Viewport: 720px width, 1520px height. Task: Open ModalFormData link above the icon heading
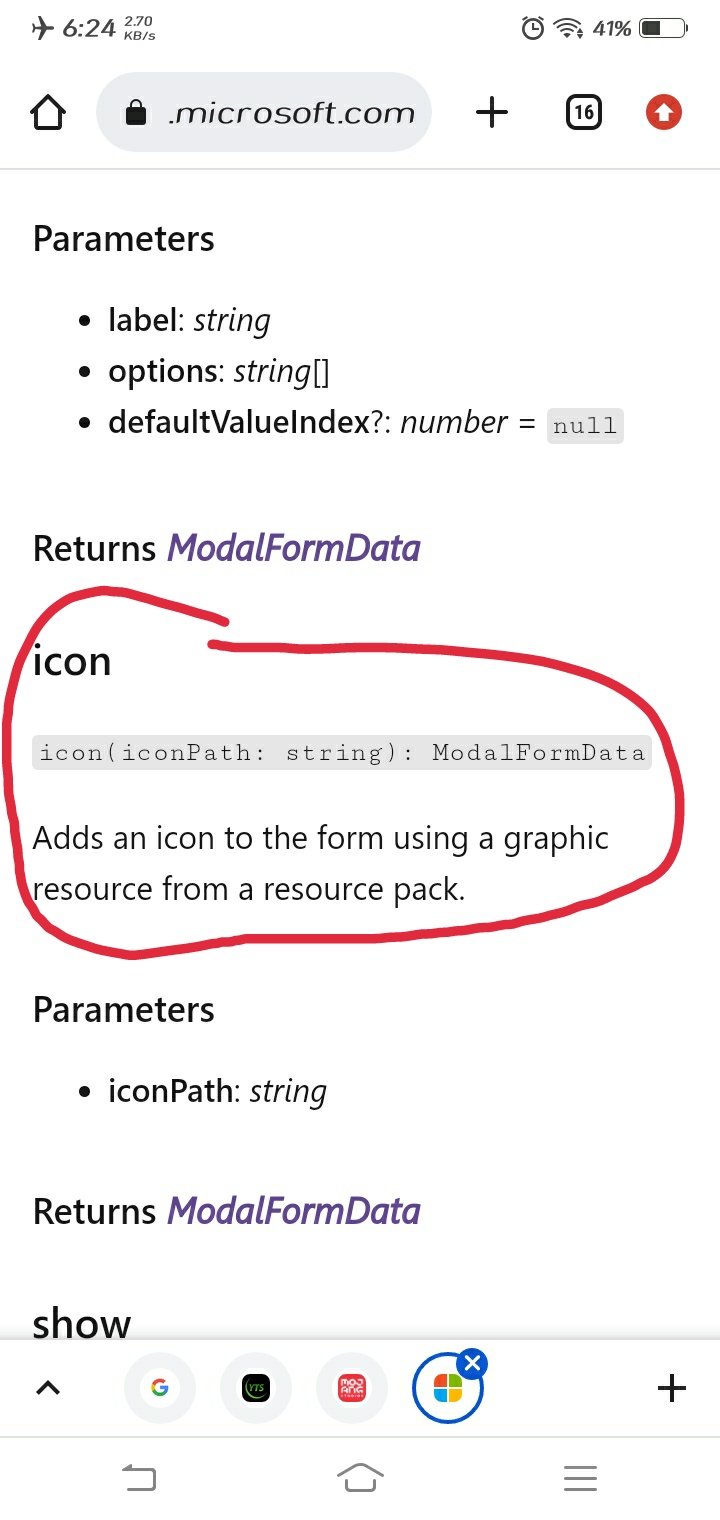coord(293,548)
